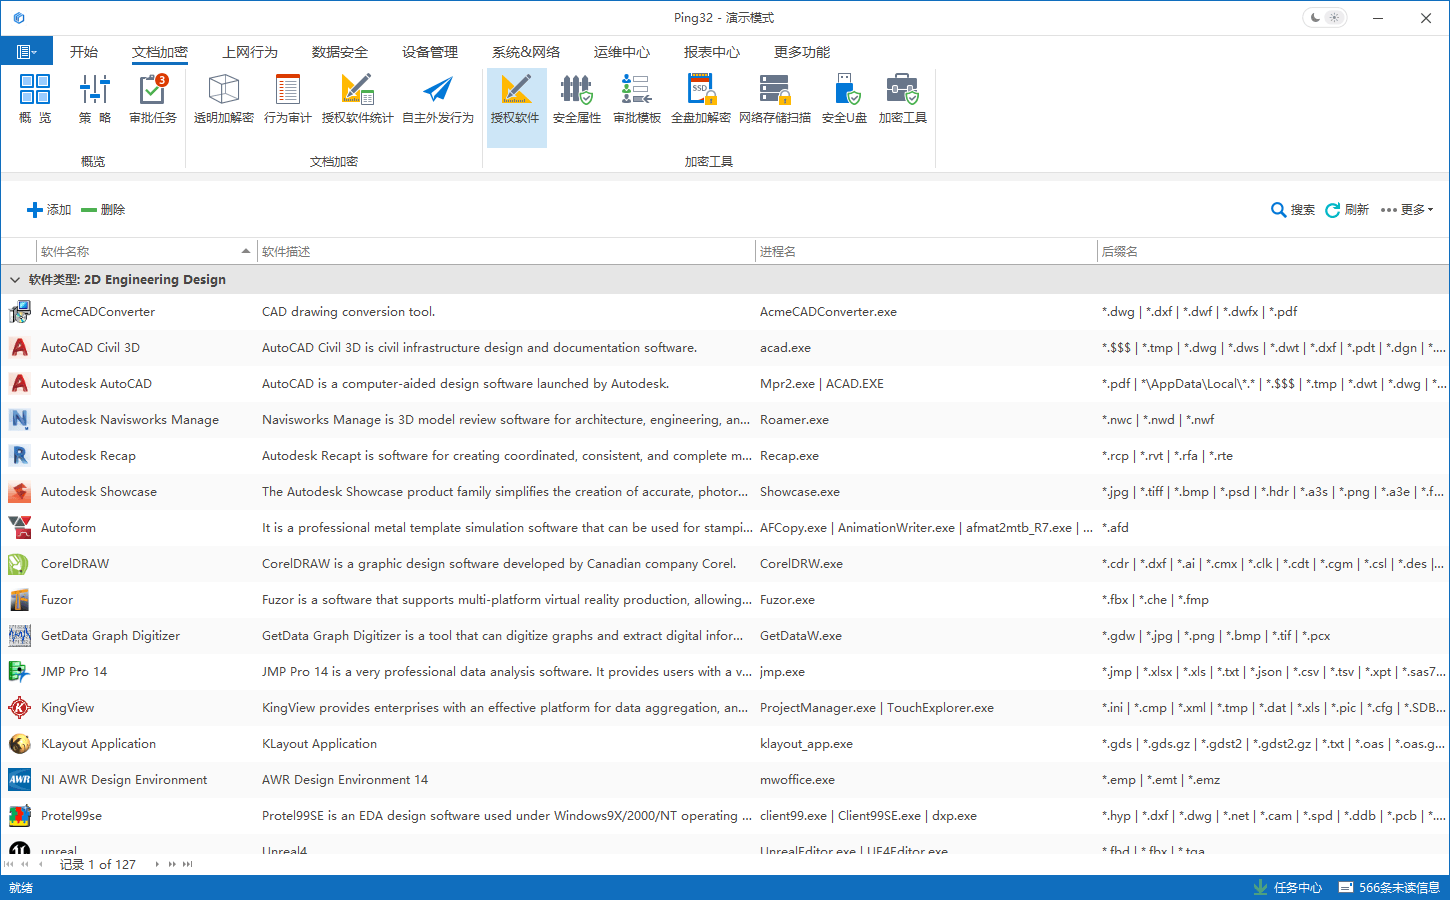1450x900 pixels.
Task: Expand the 更多 dropdown menu
Action: click(1407, 210)
